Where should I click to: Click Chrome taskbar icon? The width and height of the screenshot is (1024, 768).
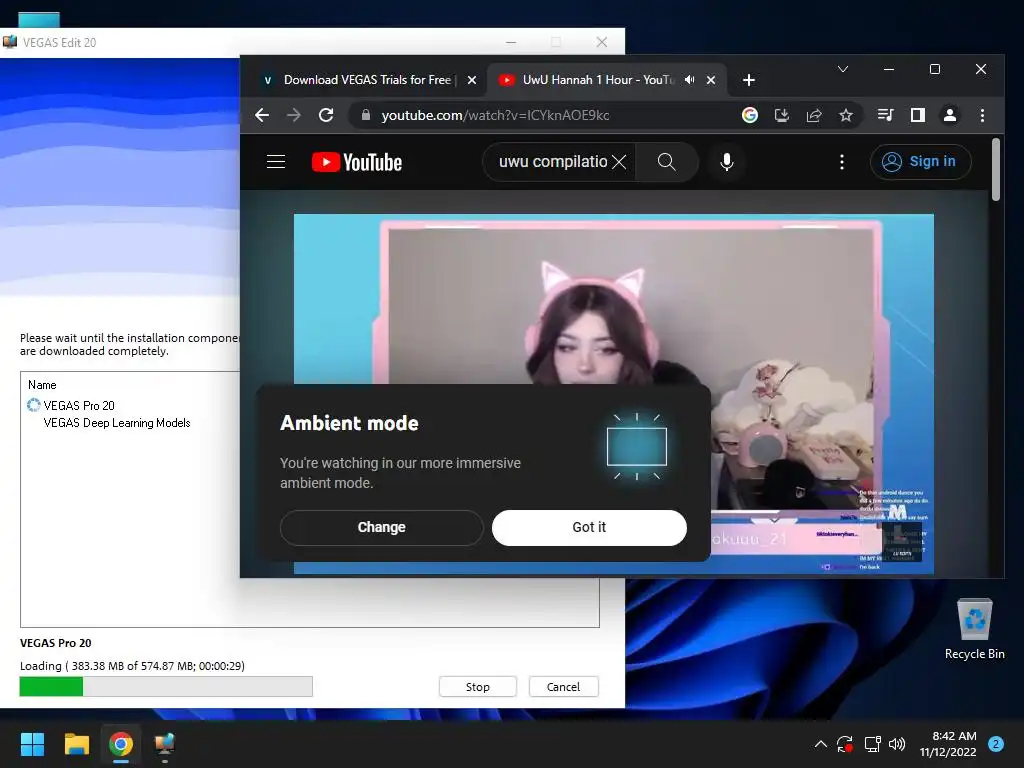click(x=121, y=744)
